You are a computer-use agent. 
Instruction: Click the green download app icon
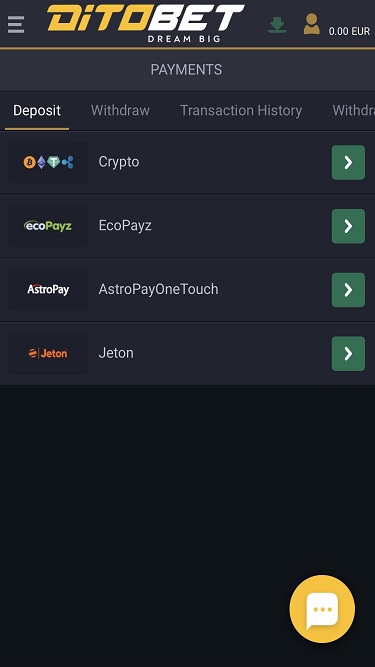pos(277,25)
